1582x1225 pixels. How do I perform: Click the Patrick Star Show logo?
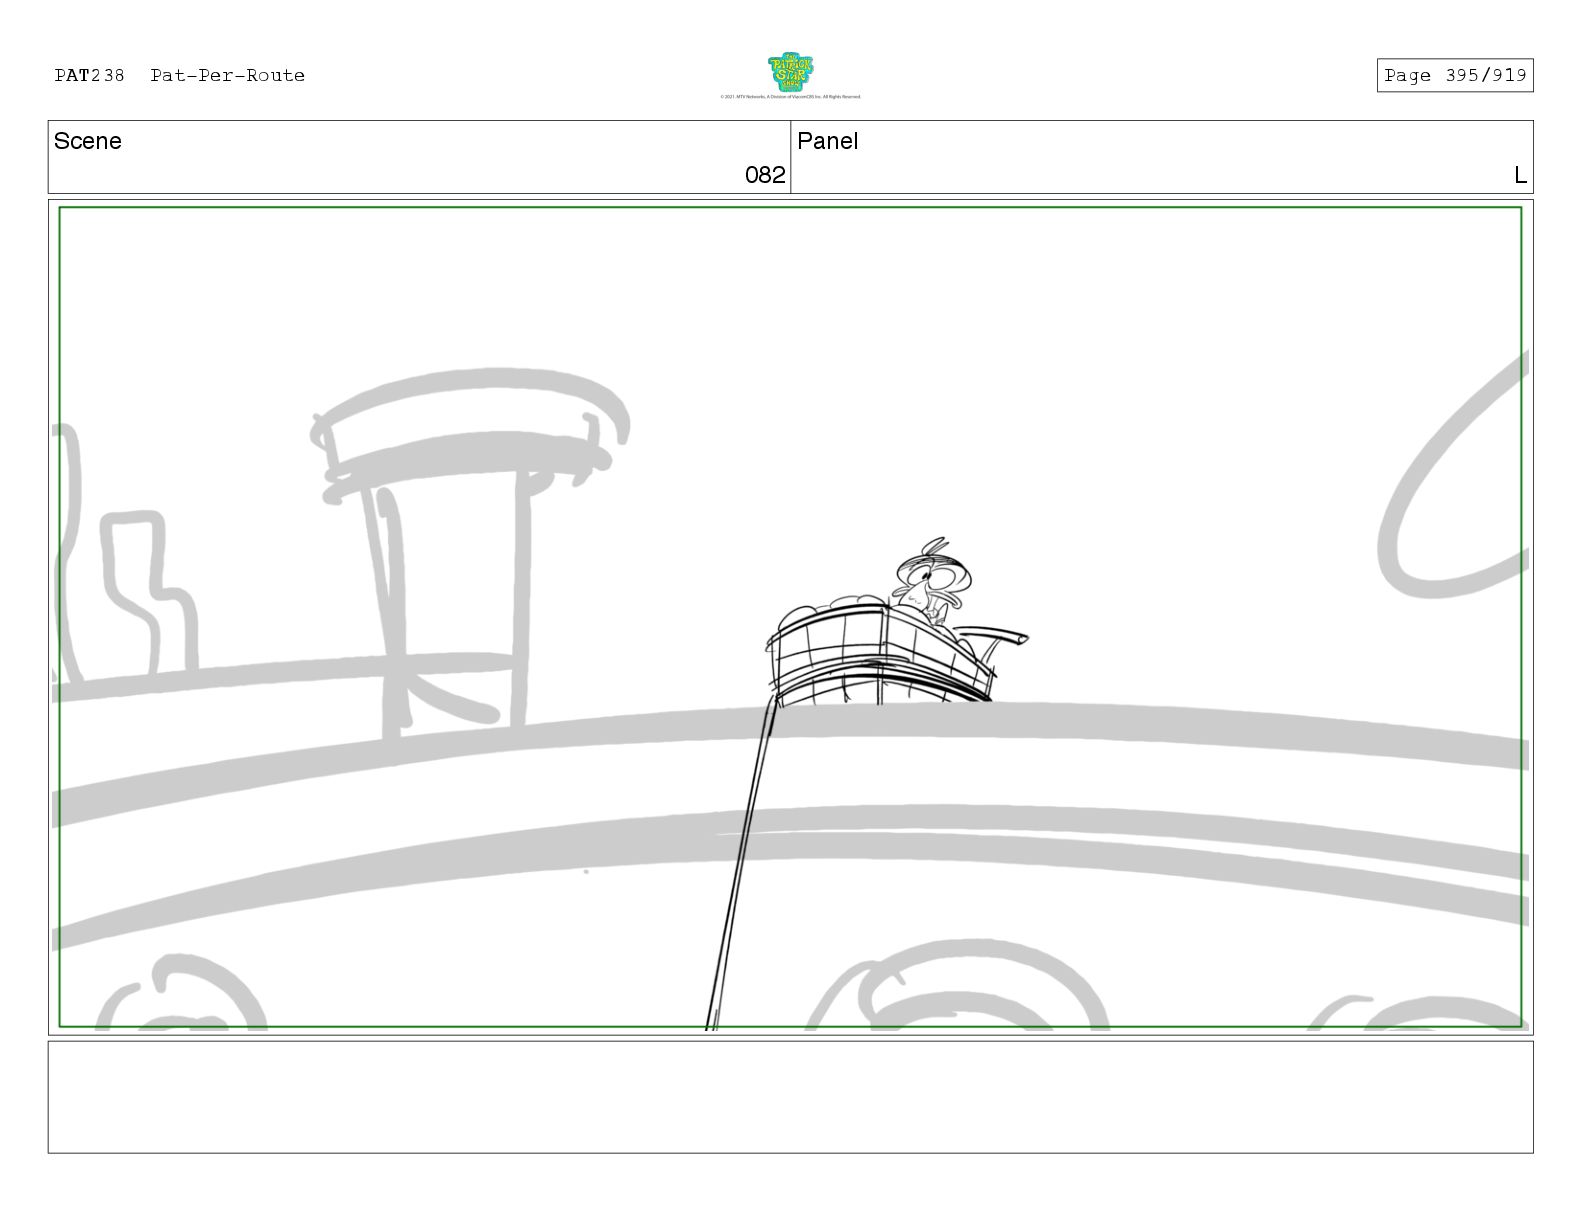click(790, 73)
